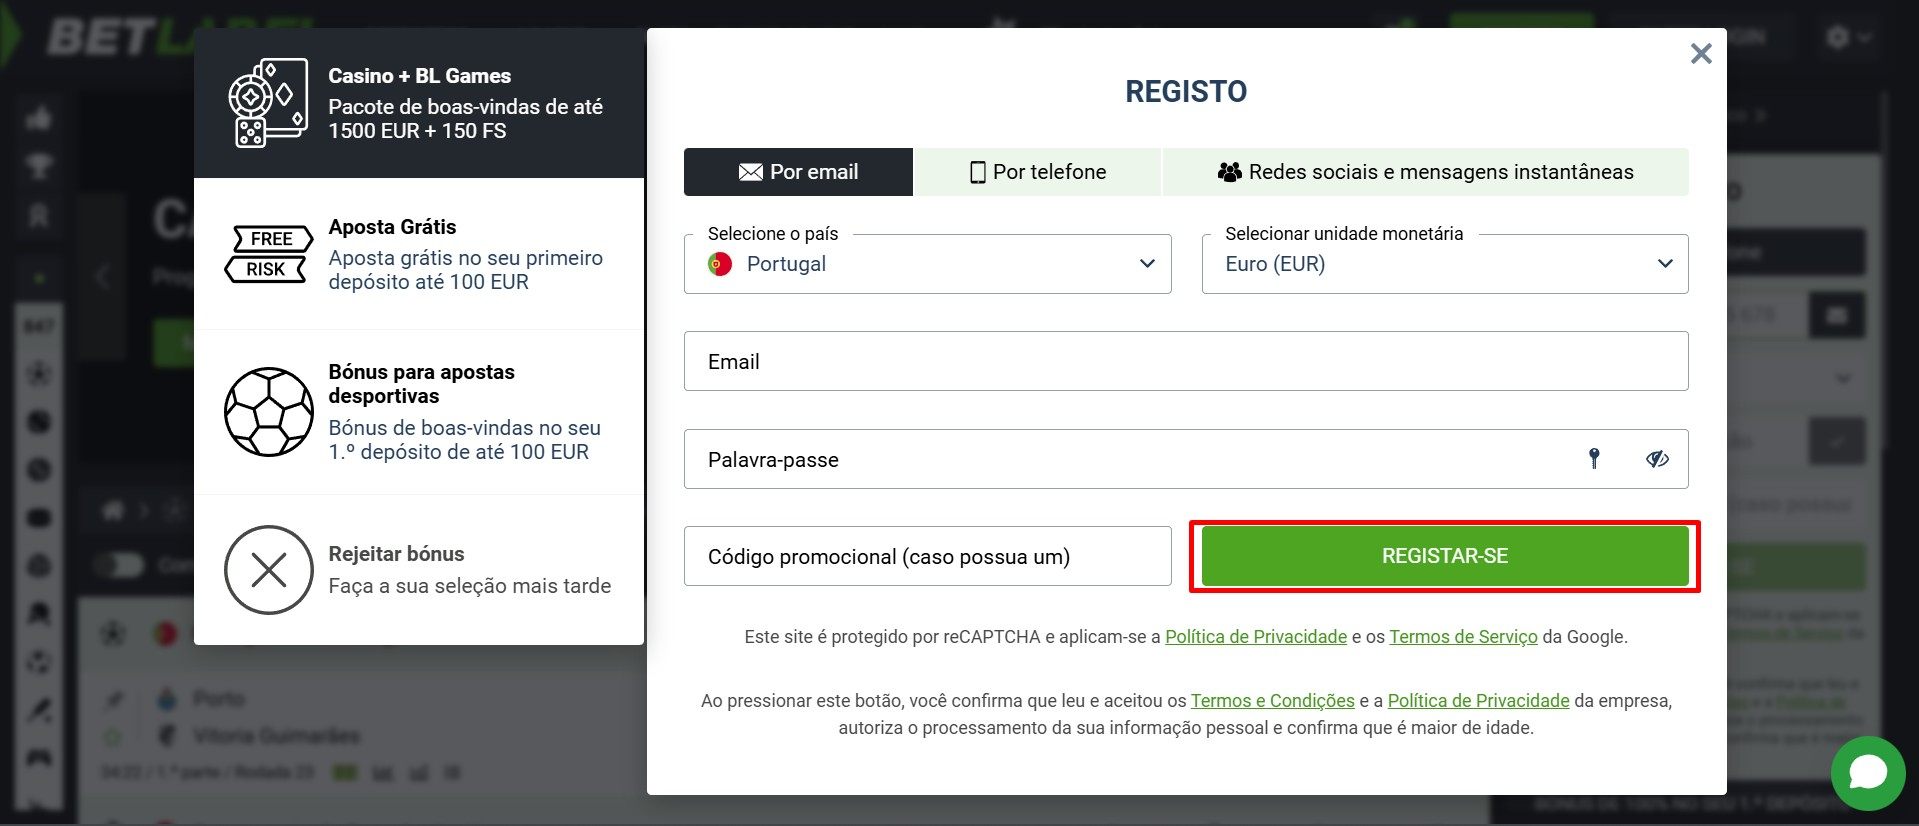The image size is (1919, 826).
Task: Click the key icon in password field
Action: (x=1594, y=458)
